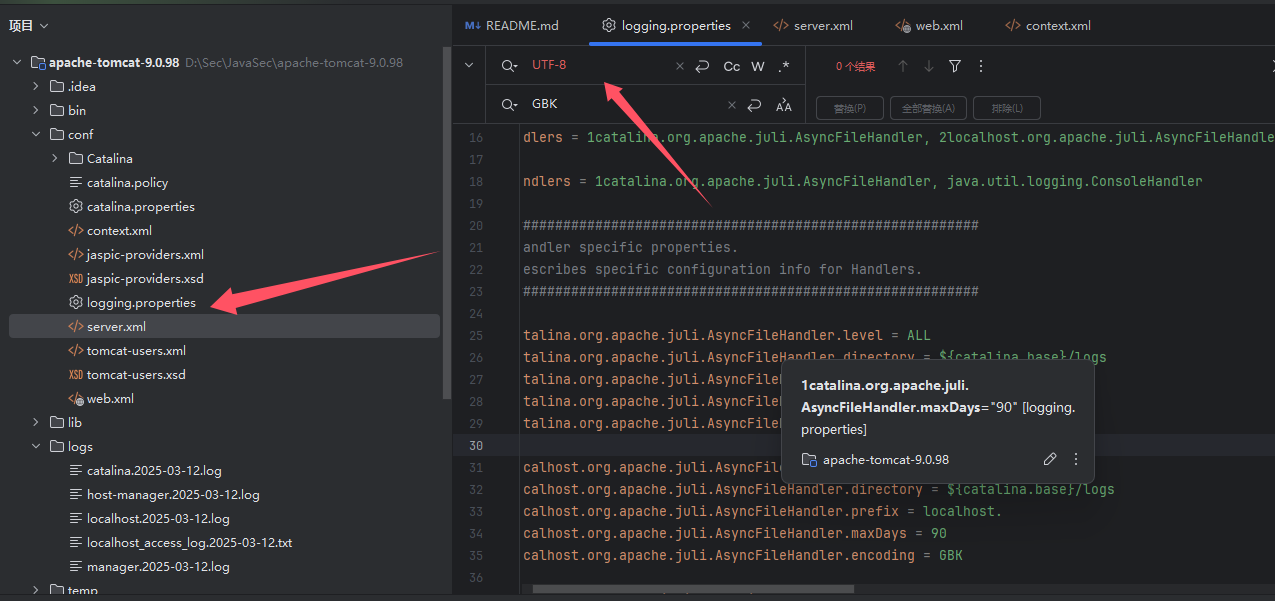Switch to context.xml editor tab
This screenshot has width=1275, height=601.
(x=1048, y=26)
